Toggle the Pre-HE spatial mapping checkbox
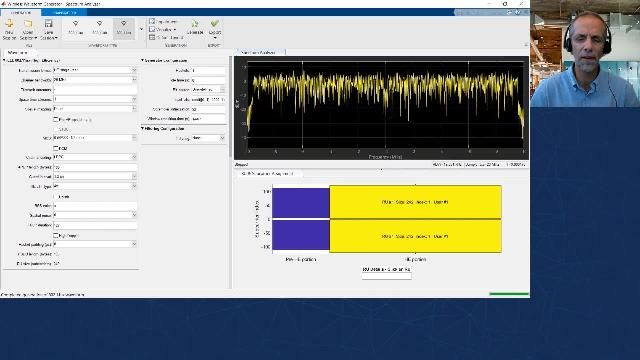 point(56,120)
